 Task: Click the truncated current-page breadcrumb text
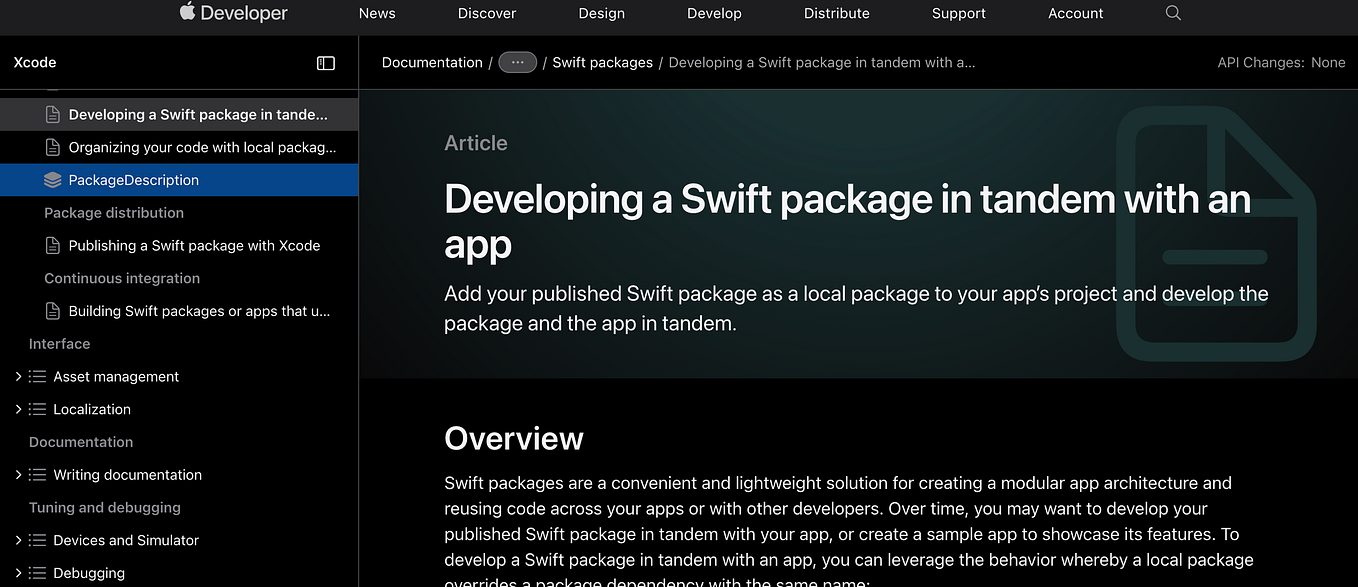point(822,62)
